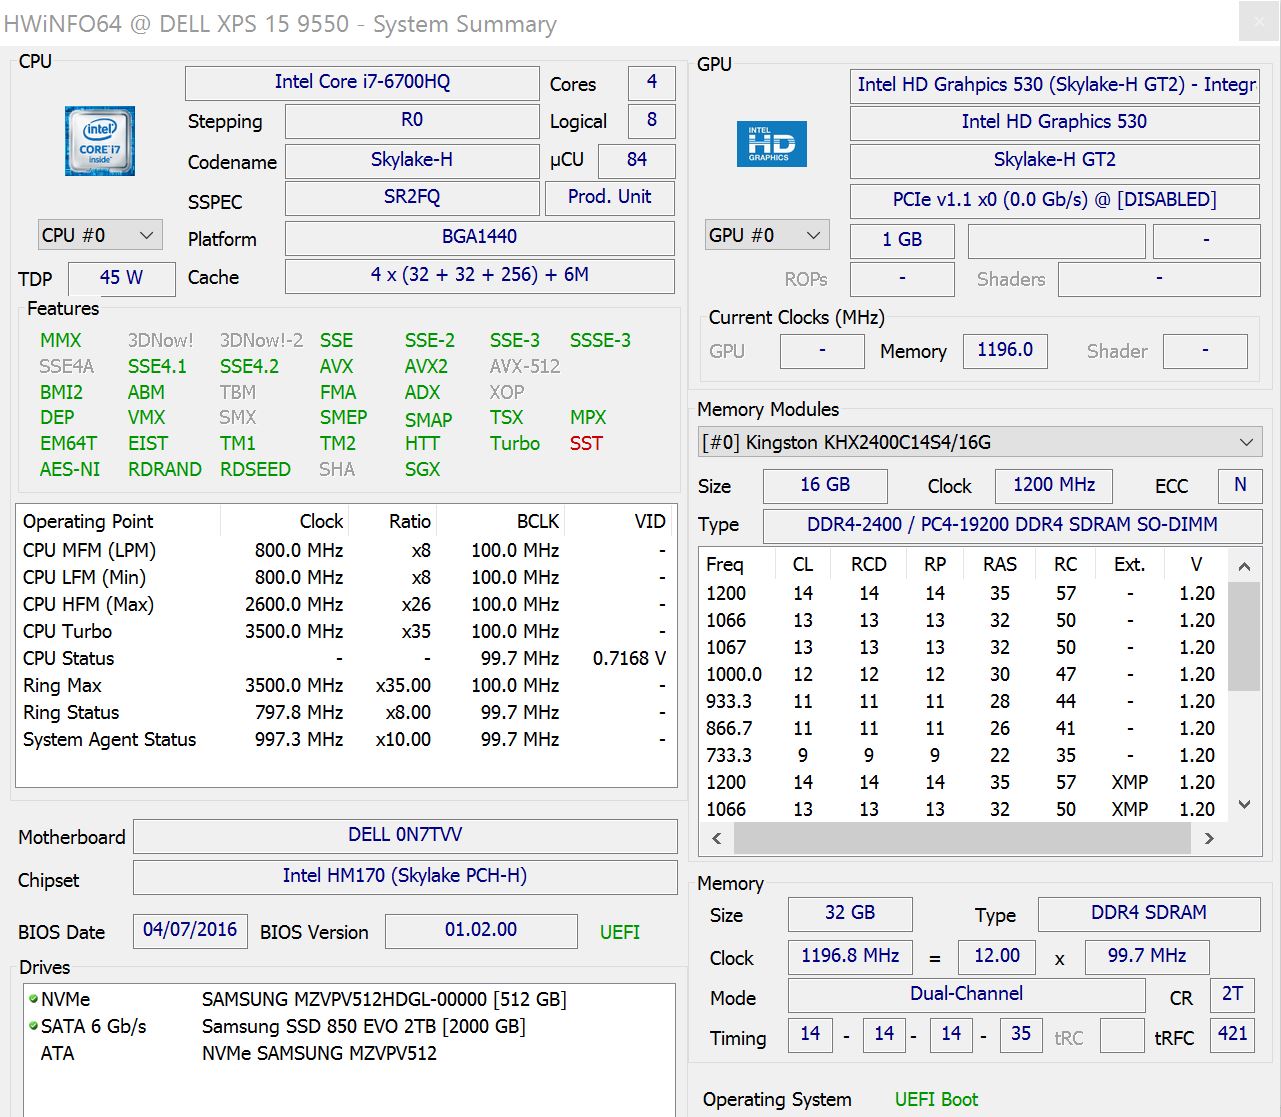This screenshot has width=1281, height=1117.
Task: Click the TDP 45 W field
Action: point(122,279)
